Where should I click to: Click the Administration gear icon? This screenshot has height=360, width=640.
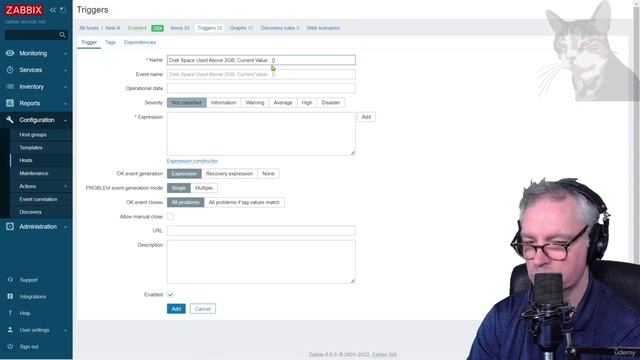tap(10, 227)
